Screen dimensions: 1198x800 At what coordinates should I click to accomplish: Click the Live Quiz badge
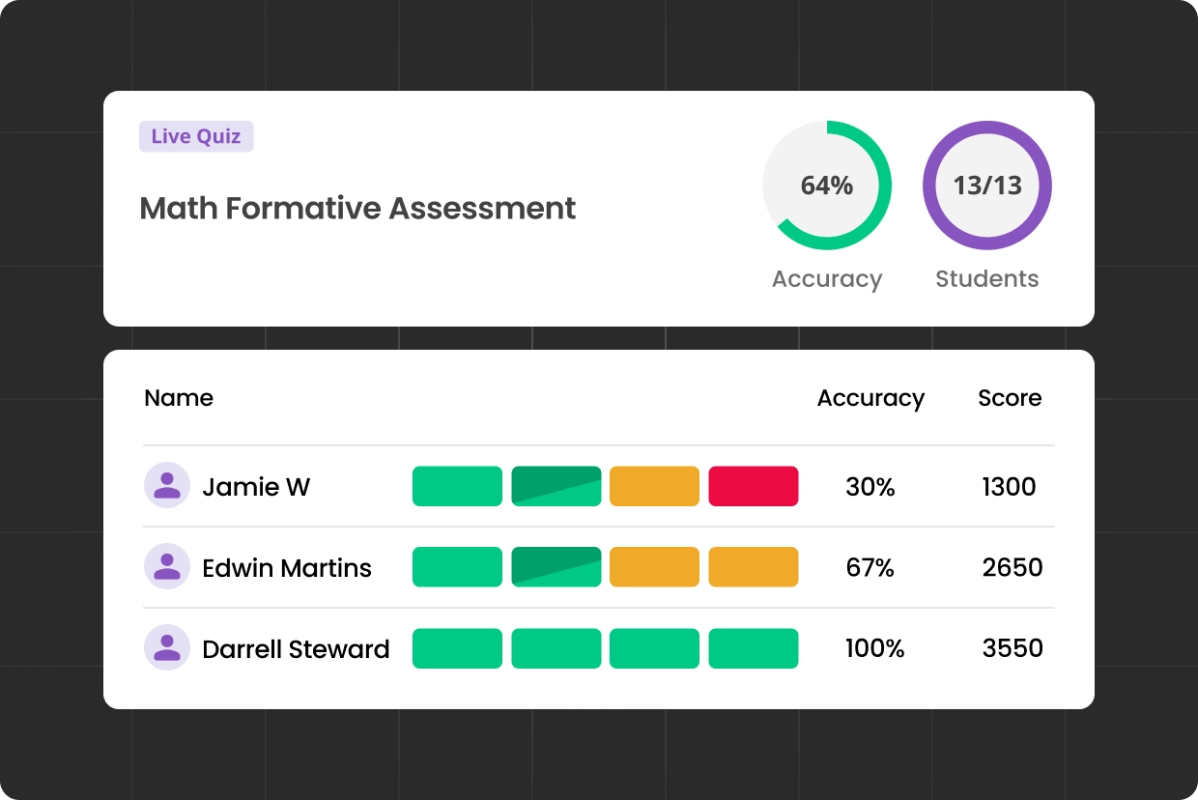pos(196,136)
